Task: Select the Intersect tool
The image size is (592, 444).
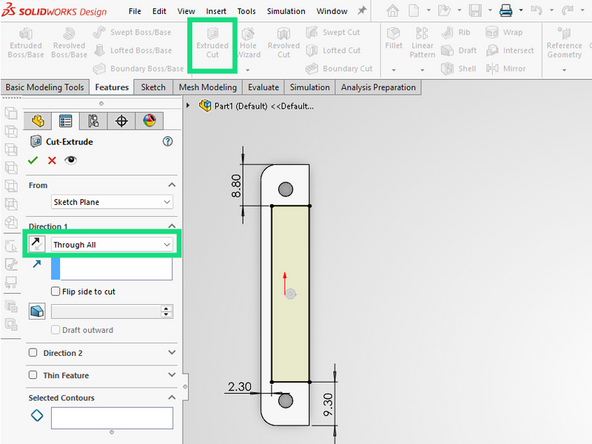Action: (x=510, y=50)
